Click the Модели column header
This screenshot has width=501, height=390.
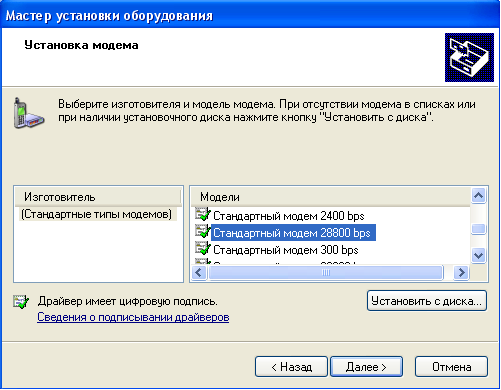click(x=331, y=197)
